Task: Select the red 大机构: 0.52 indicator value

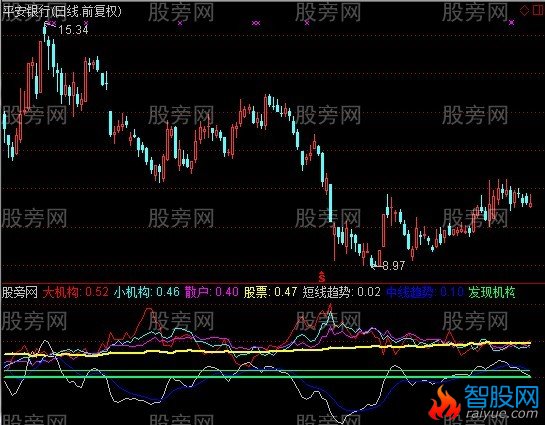Action: [76, 292]
